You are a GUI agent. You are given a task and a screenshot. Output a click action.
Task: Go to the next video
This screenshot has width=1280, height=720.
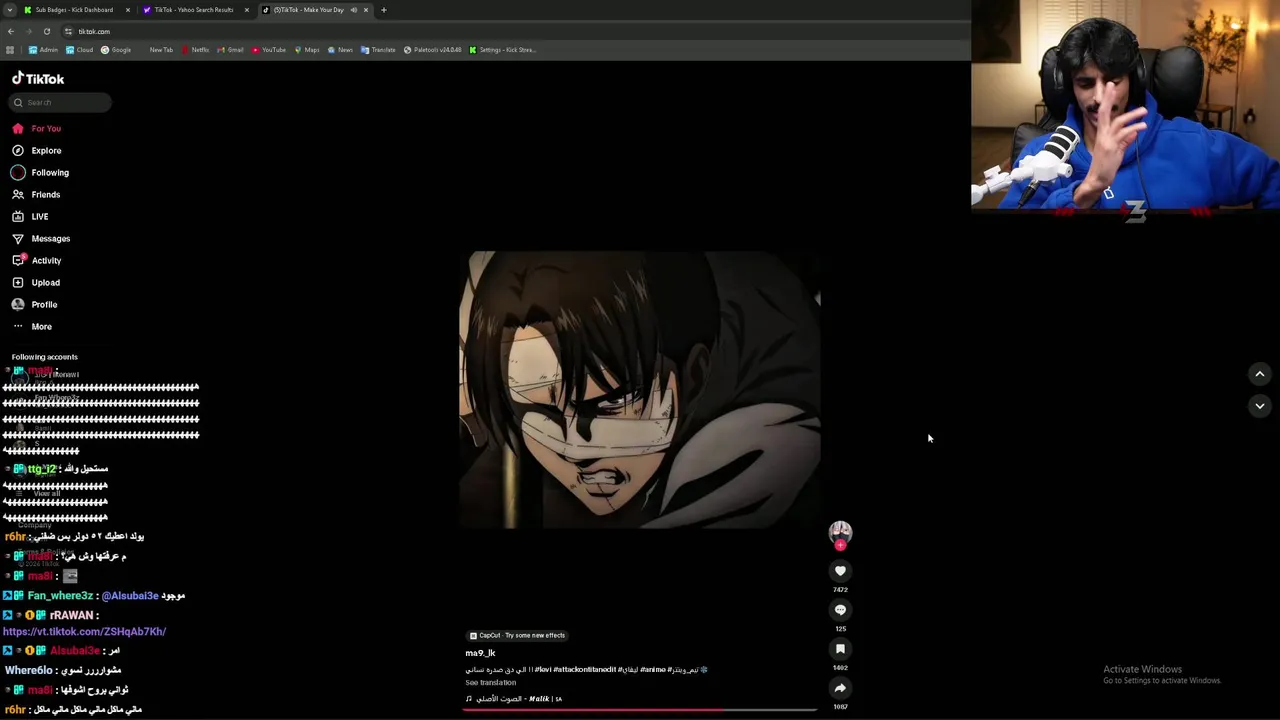pos(1260,406)
